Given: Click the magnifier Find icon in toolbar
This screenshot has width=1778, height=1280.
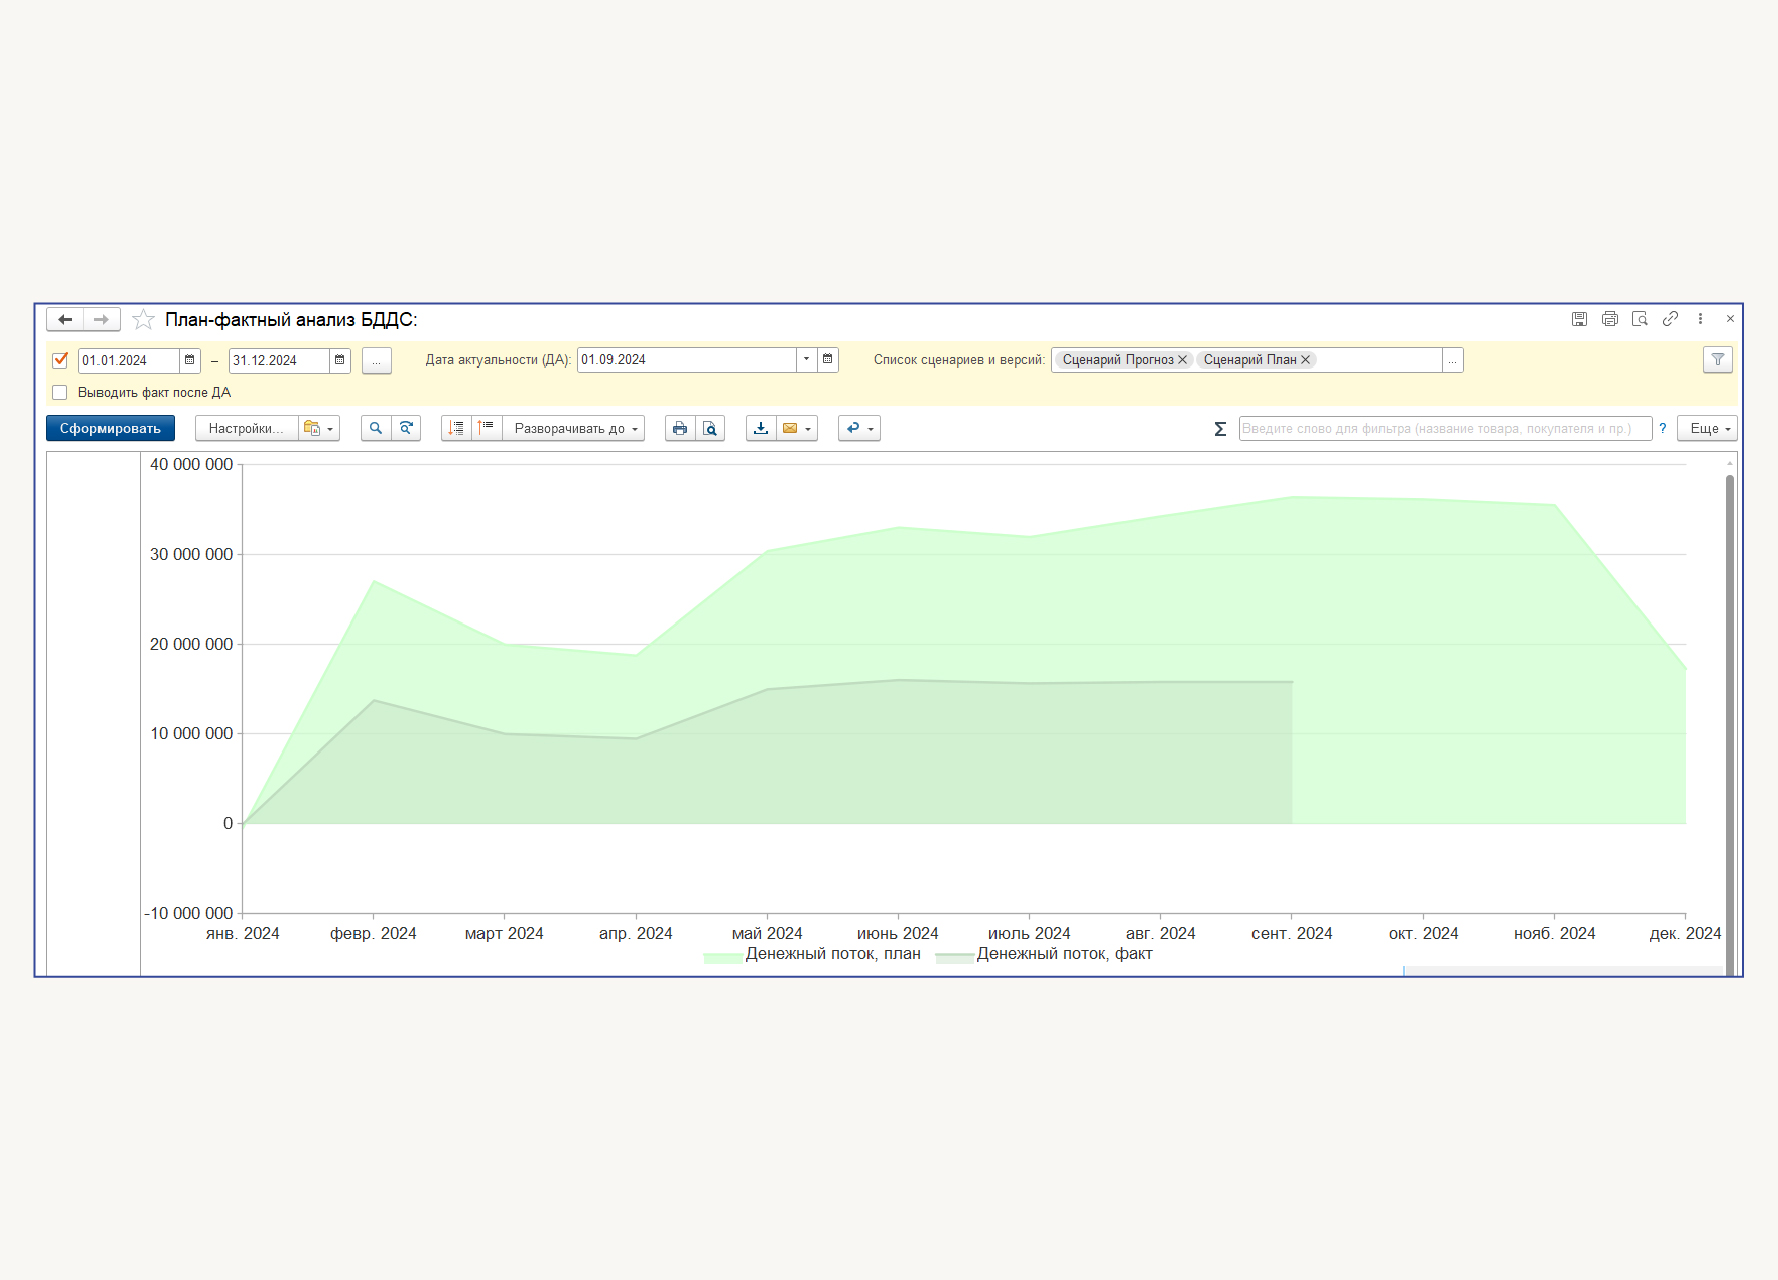Looking at the screenshot, I should click(x=376, y=428).
